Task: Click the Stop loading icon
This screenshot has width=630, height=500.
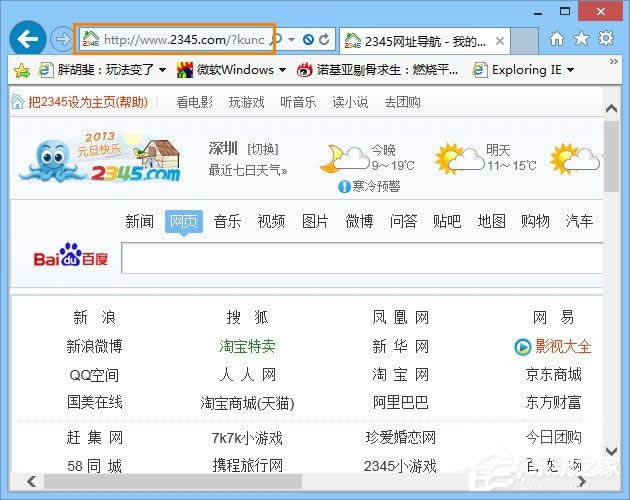Action: click(x=308, y=39)
